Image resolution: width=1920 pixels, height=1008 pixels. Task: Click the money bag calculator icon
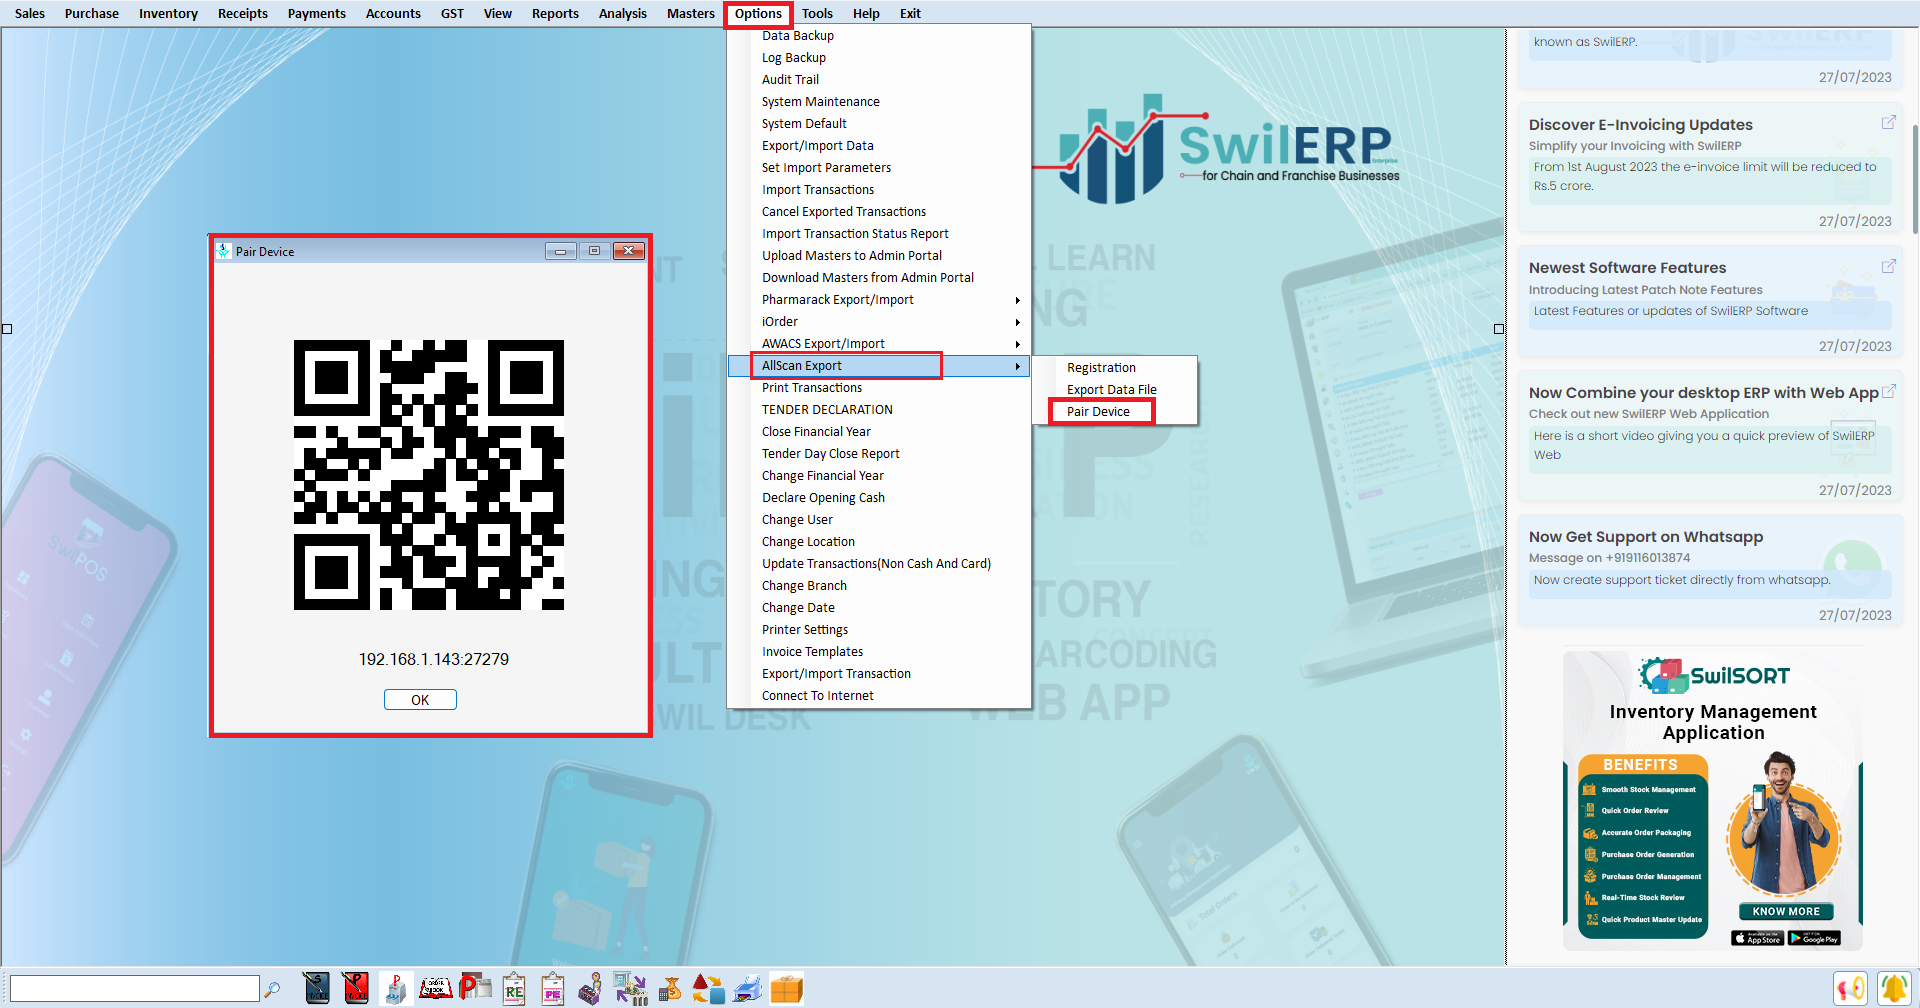pos(669,988)
